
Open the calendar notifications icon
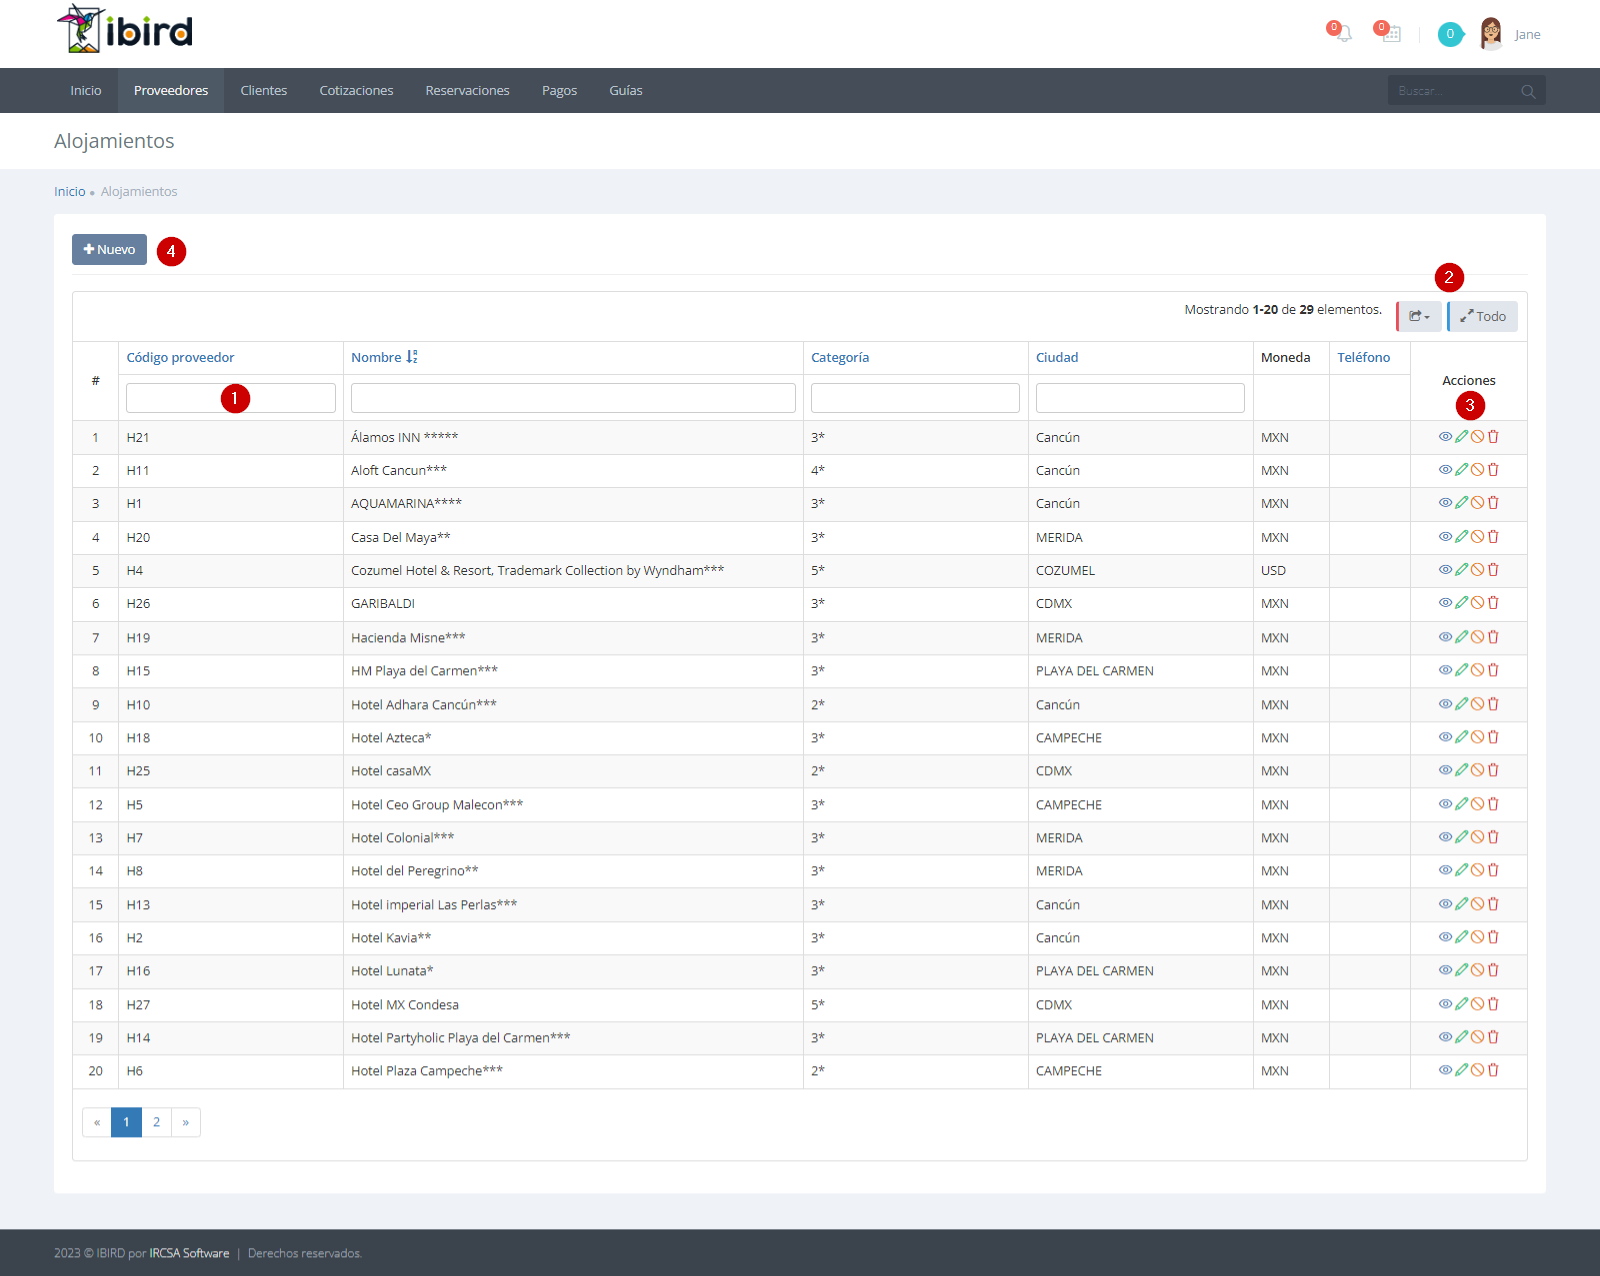(1391, 34)
